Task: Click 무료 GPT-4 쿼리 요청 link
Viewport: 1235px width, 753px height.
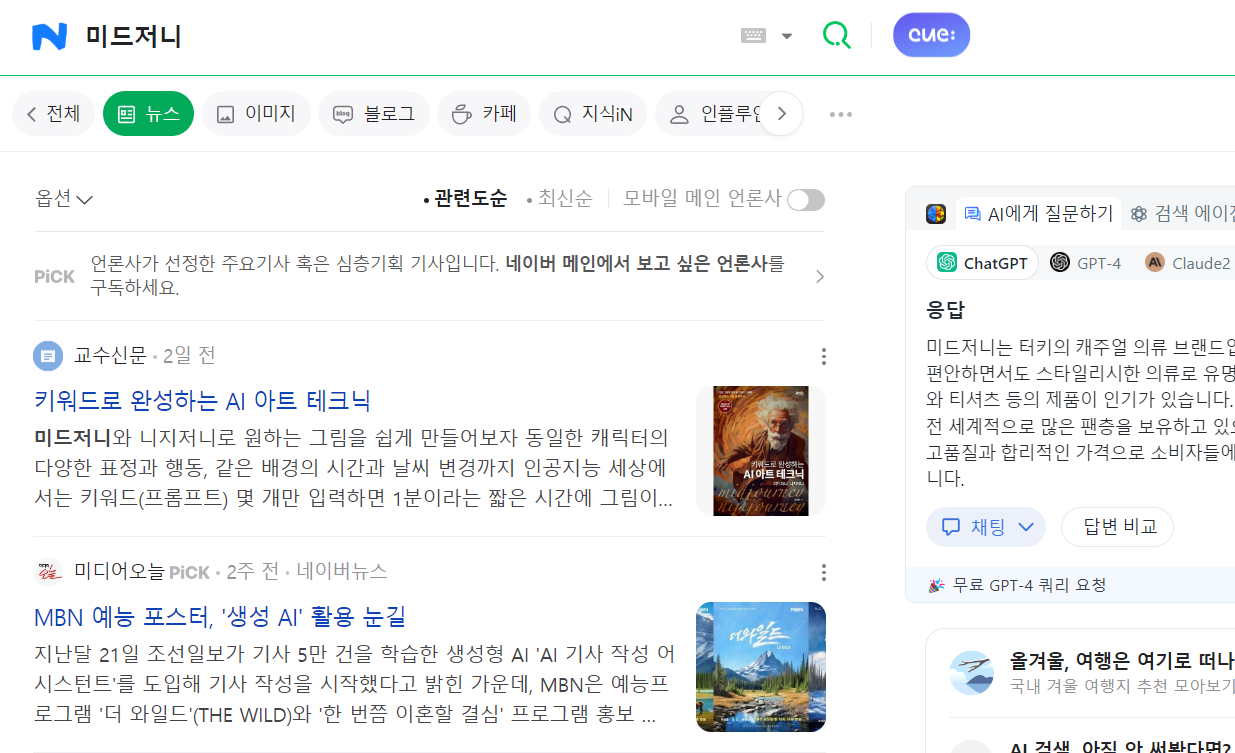Action: click(1029, 585)
